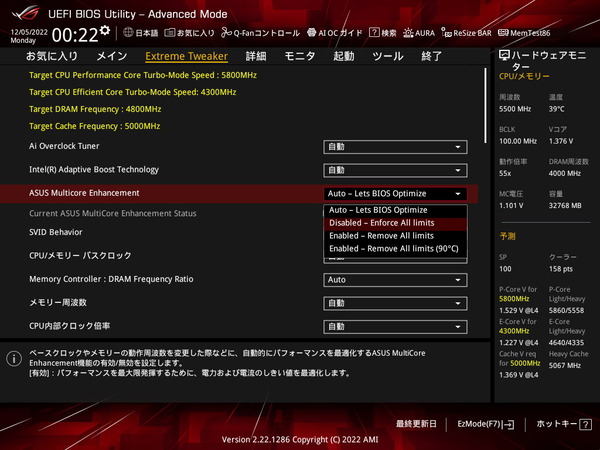The width and height of the screenshot is (600, 450).
Task: Switch to お気に入り tab
Action: coord(52,56)
